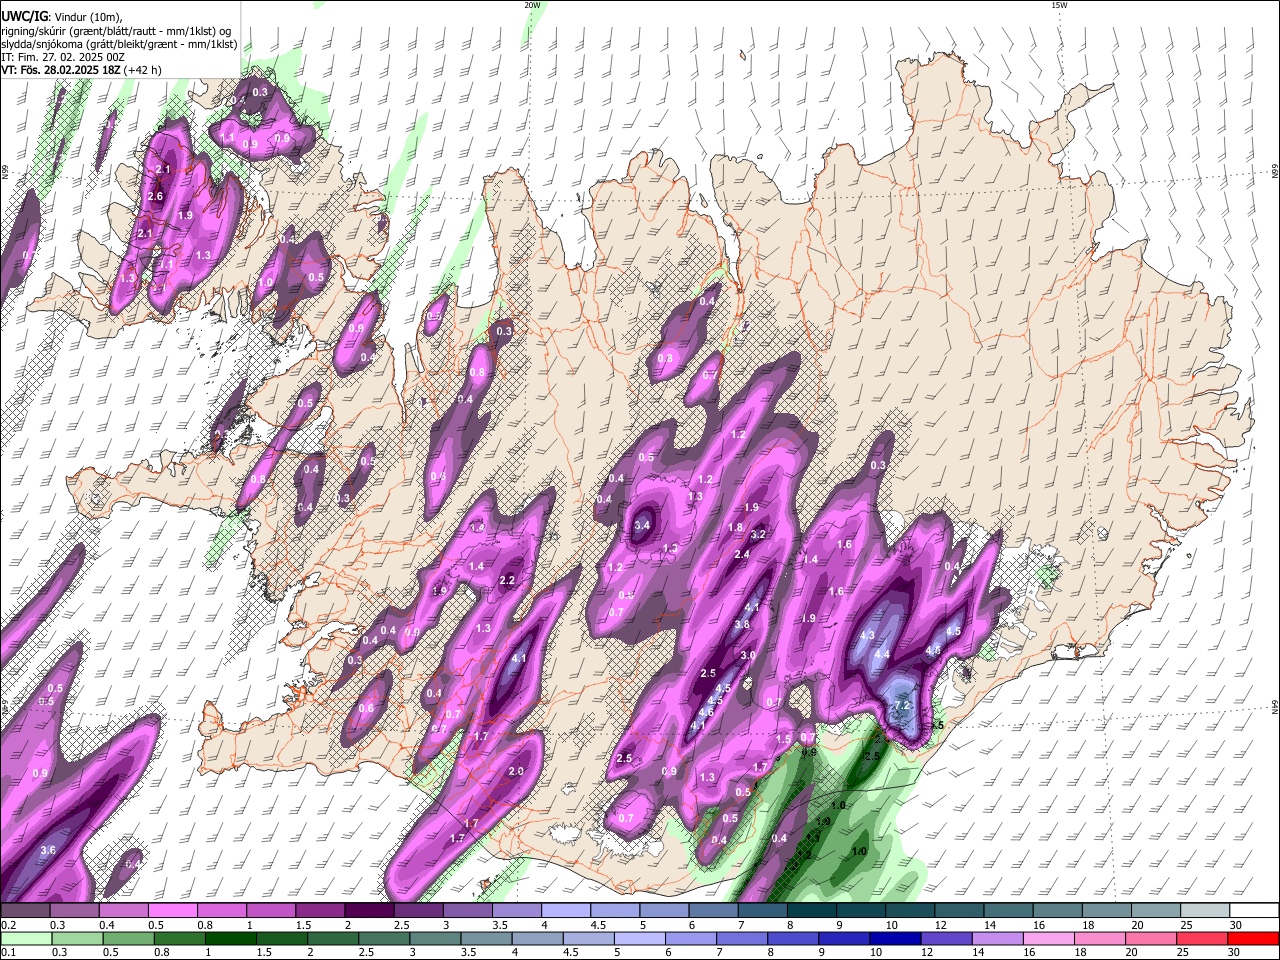This screenshot has width=1280, height=960.
Task: Click the 'rigning/skúrir' rain legend description line
Action: point(115,31)
